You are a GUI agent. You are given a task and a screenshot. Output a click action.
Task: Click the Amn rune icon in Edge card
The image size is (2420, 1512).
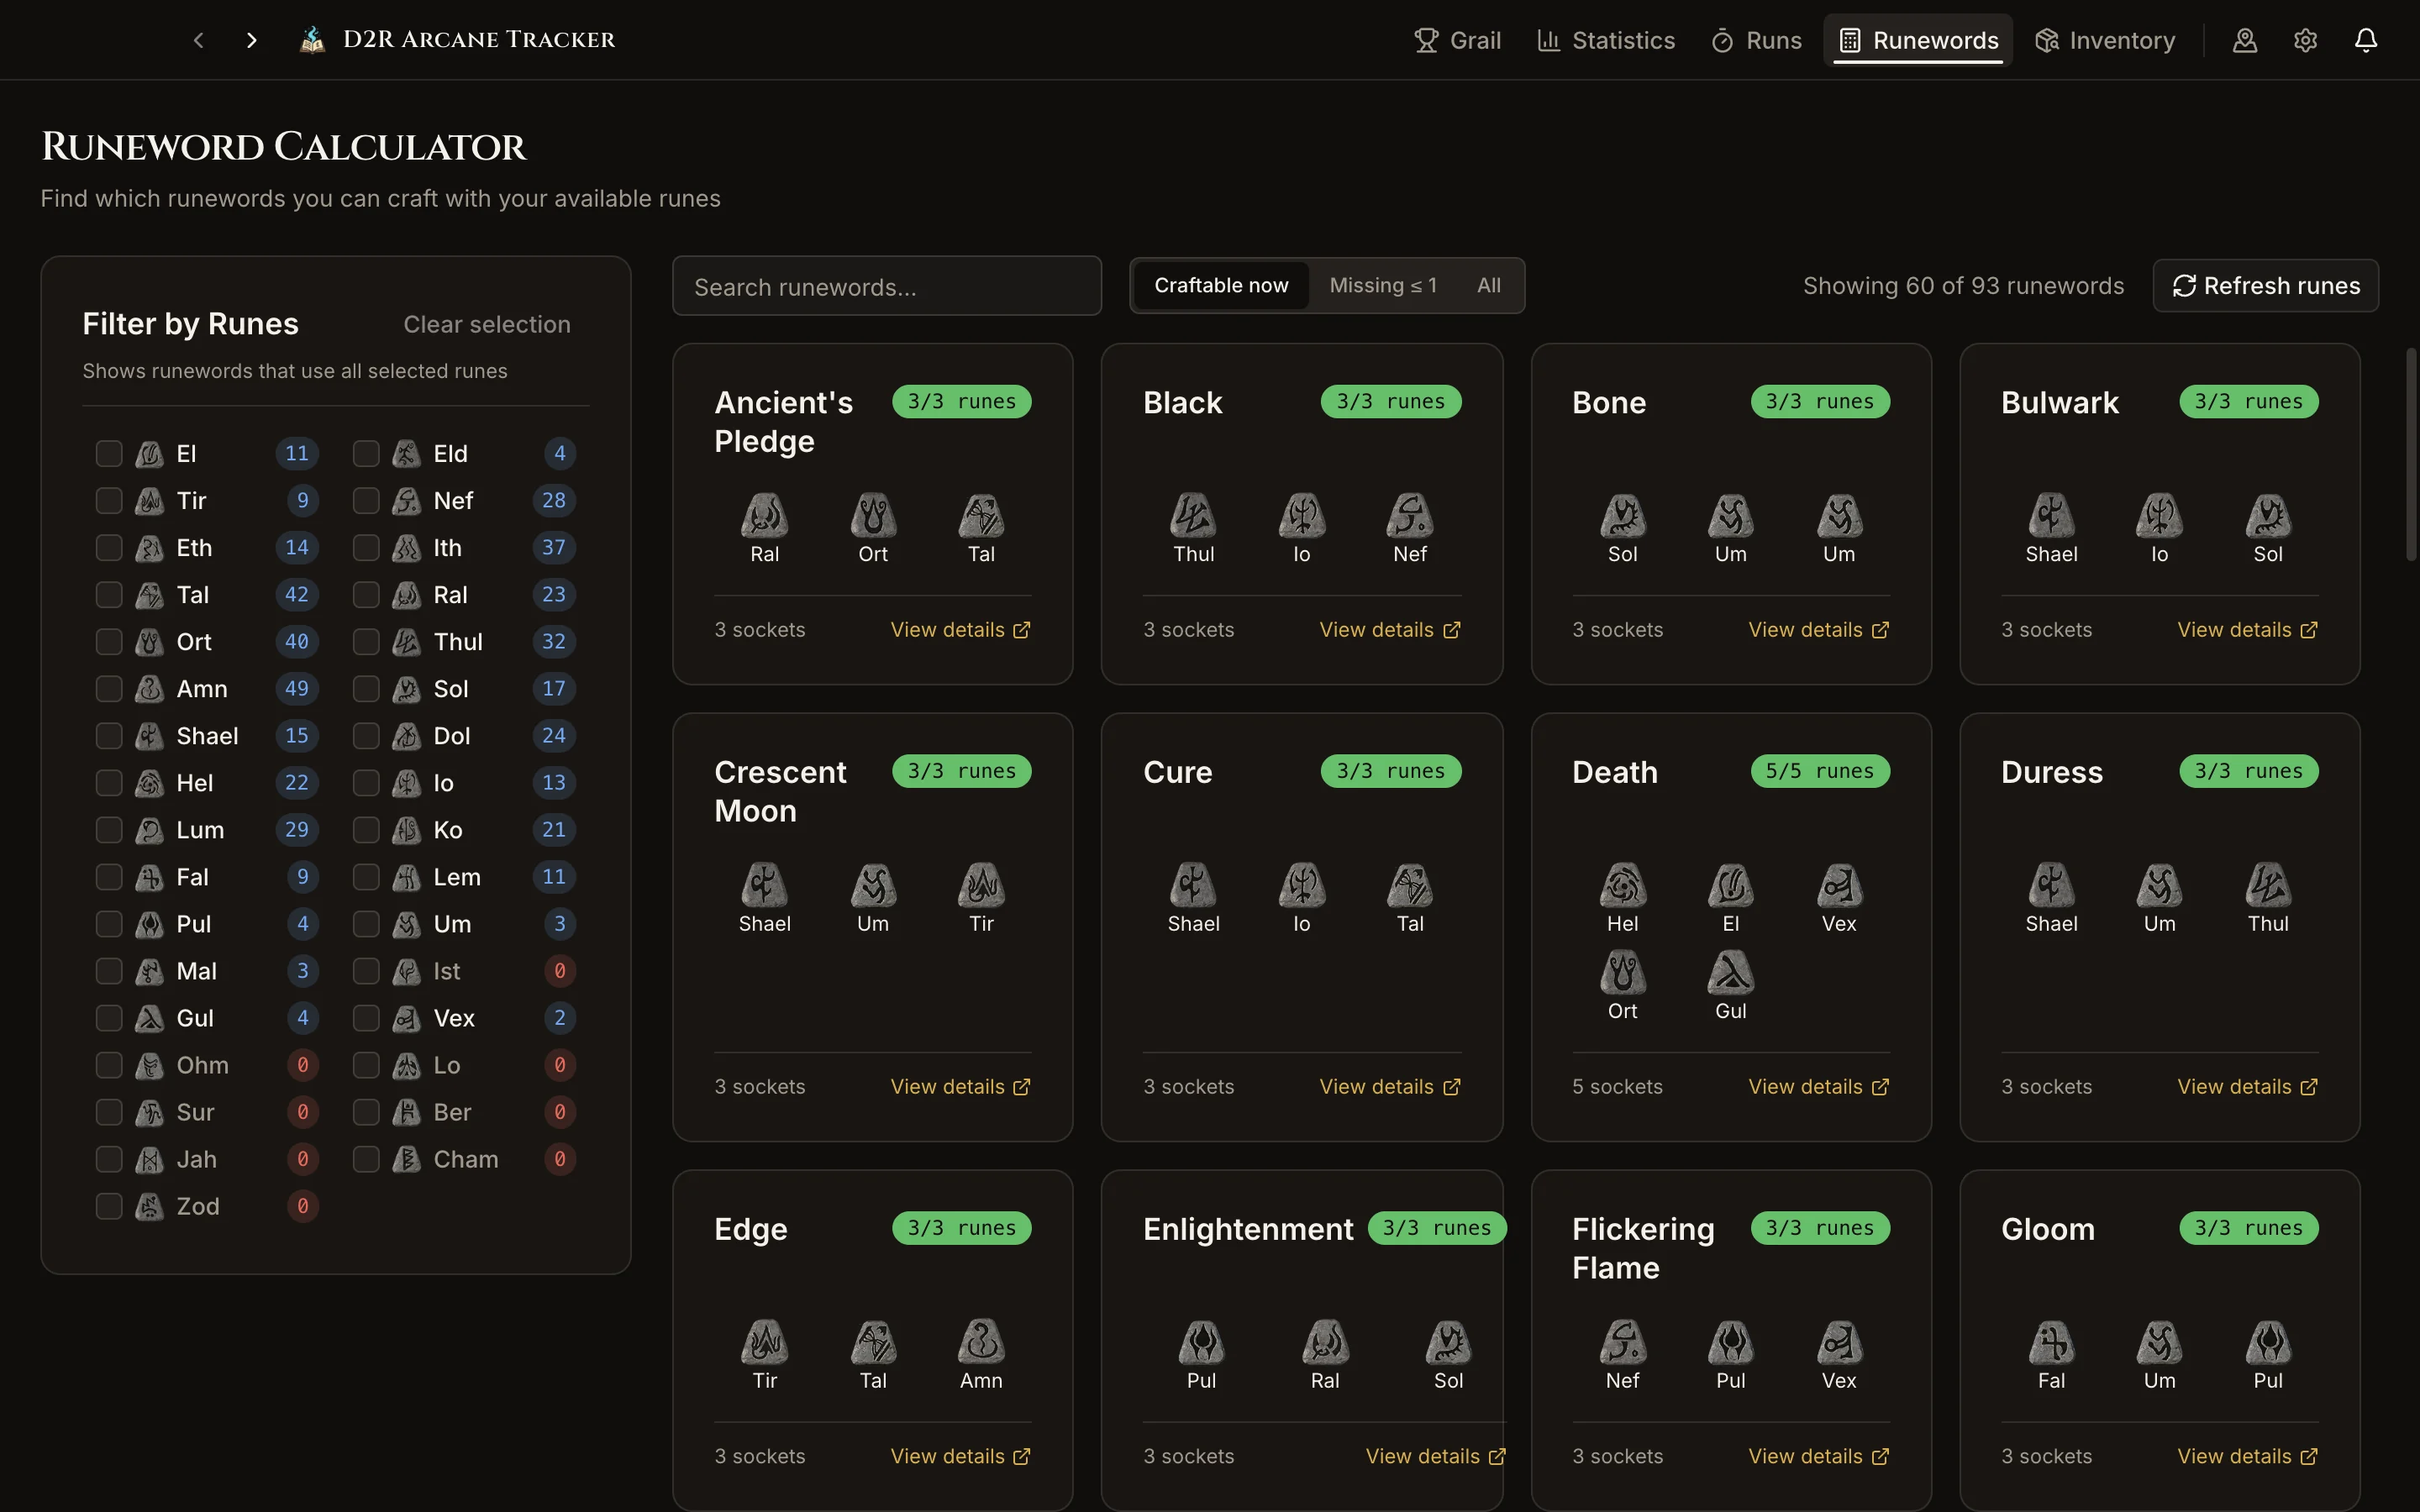pyautogui.click(x=981, y=1342)
